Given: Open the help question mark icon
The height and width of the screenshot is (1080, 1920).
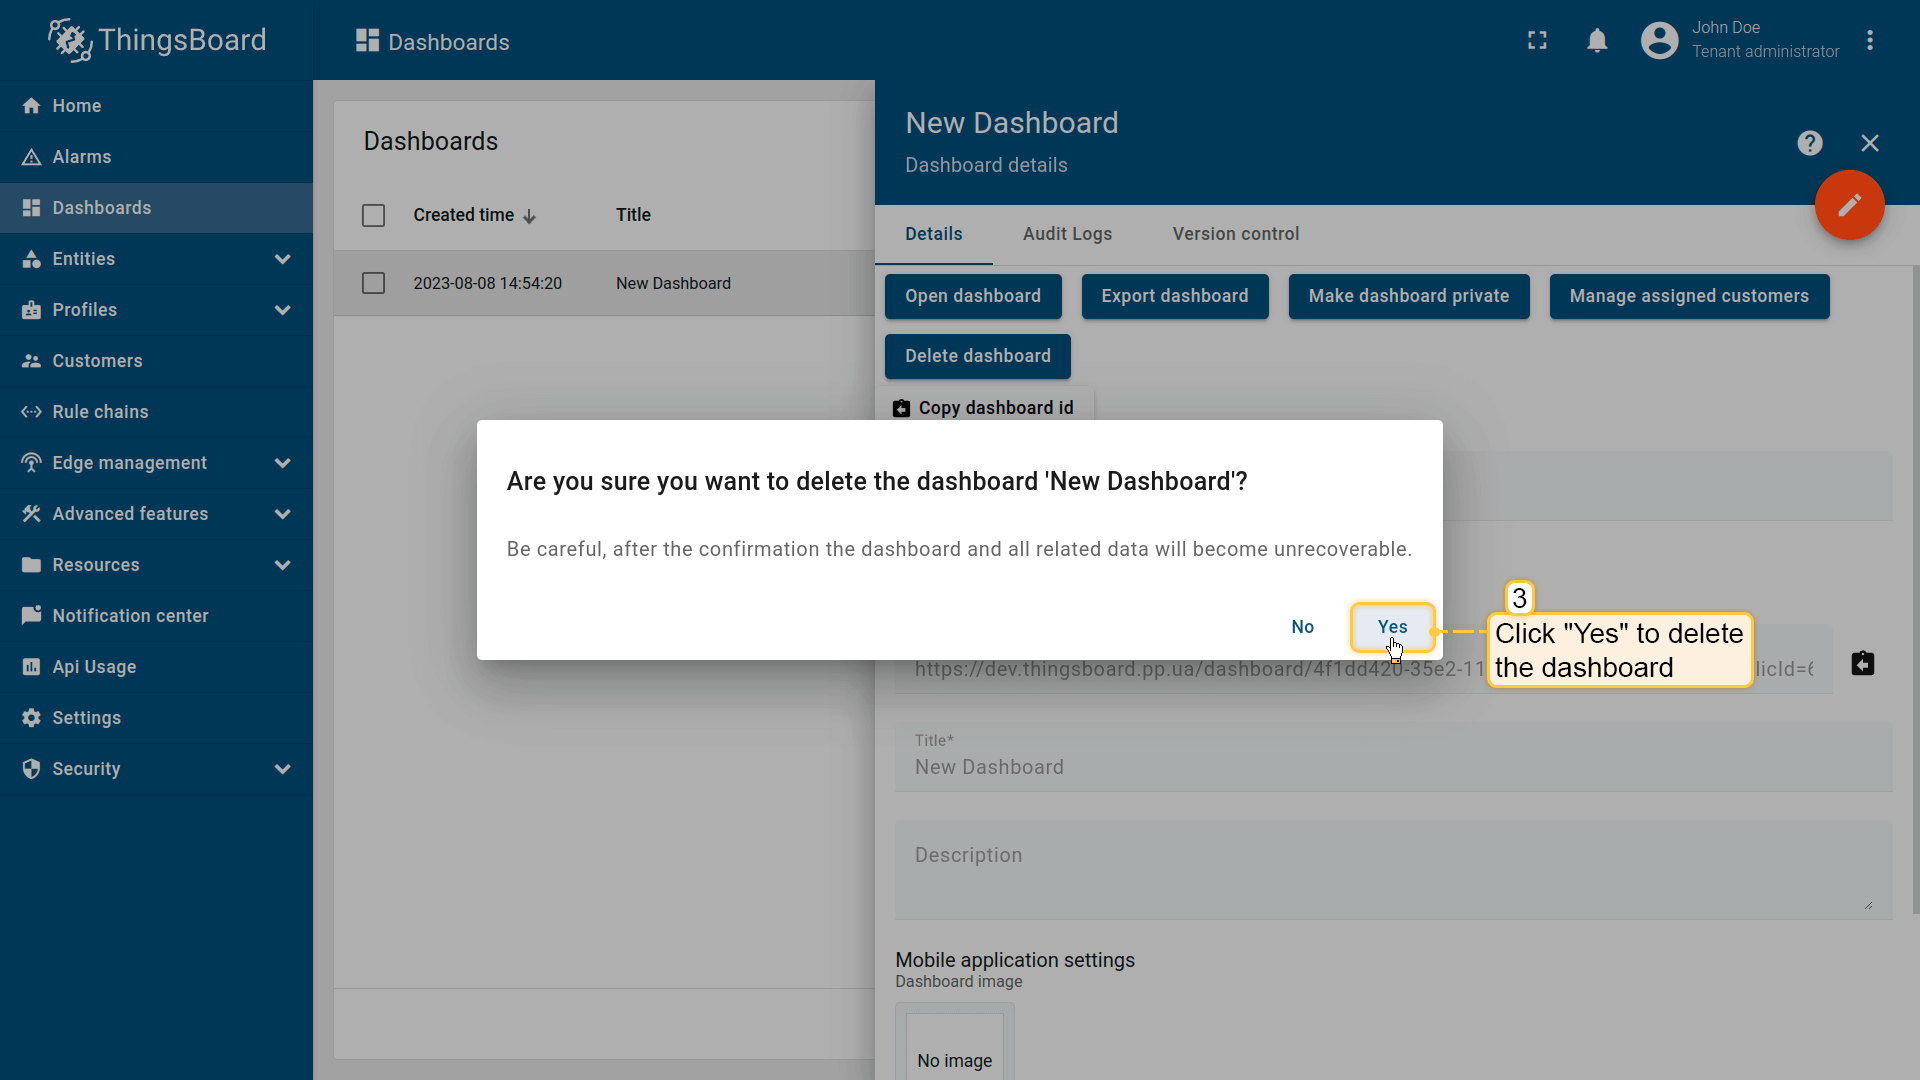Looking at the screenshot, I should click(1809, 143).
